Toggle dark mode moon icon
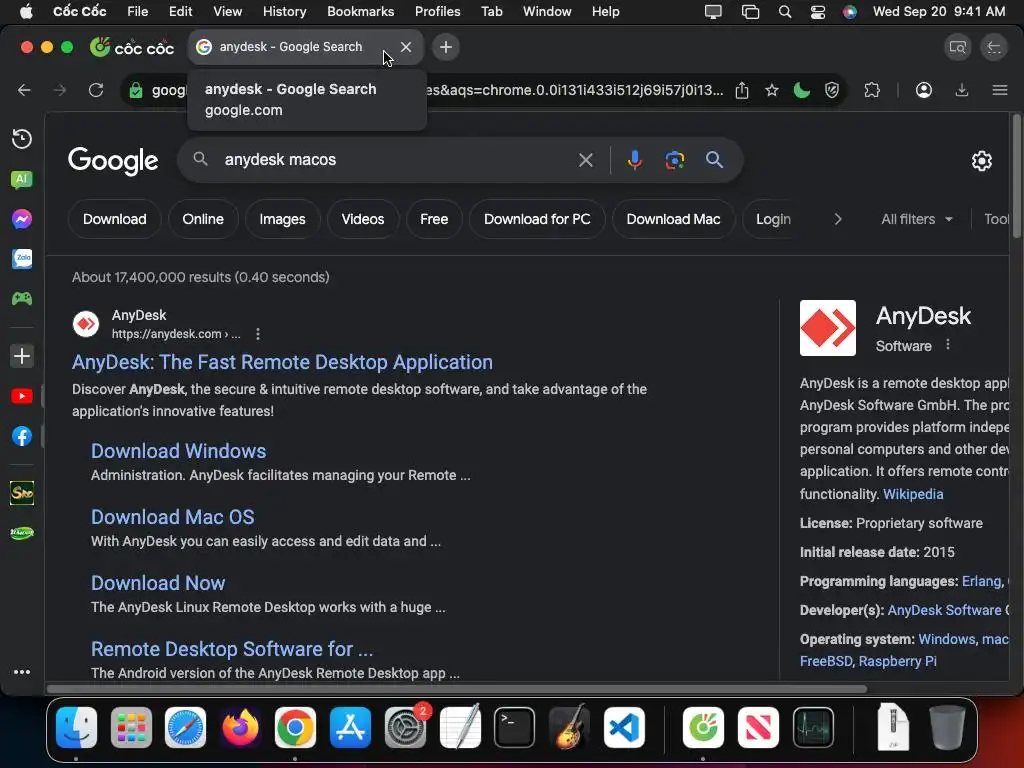Image resolution: width=1024 pixels, height=768 pixels. point(801,90)
